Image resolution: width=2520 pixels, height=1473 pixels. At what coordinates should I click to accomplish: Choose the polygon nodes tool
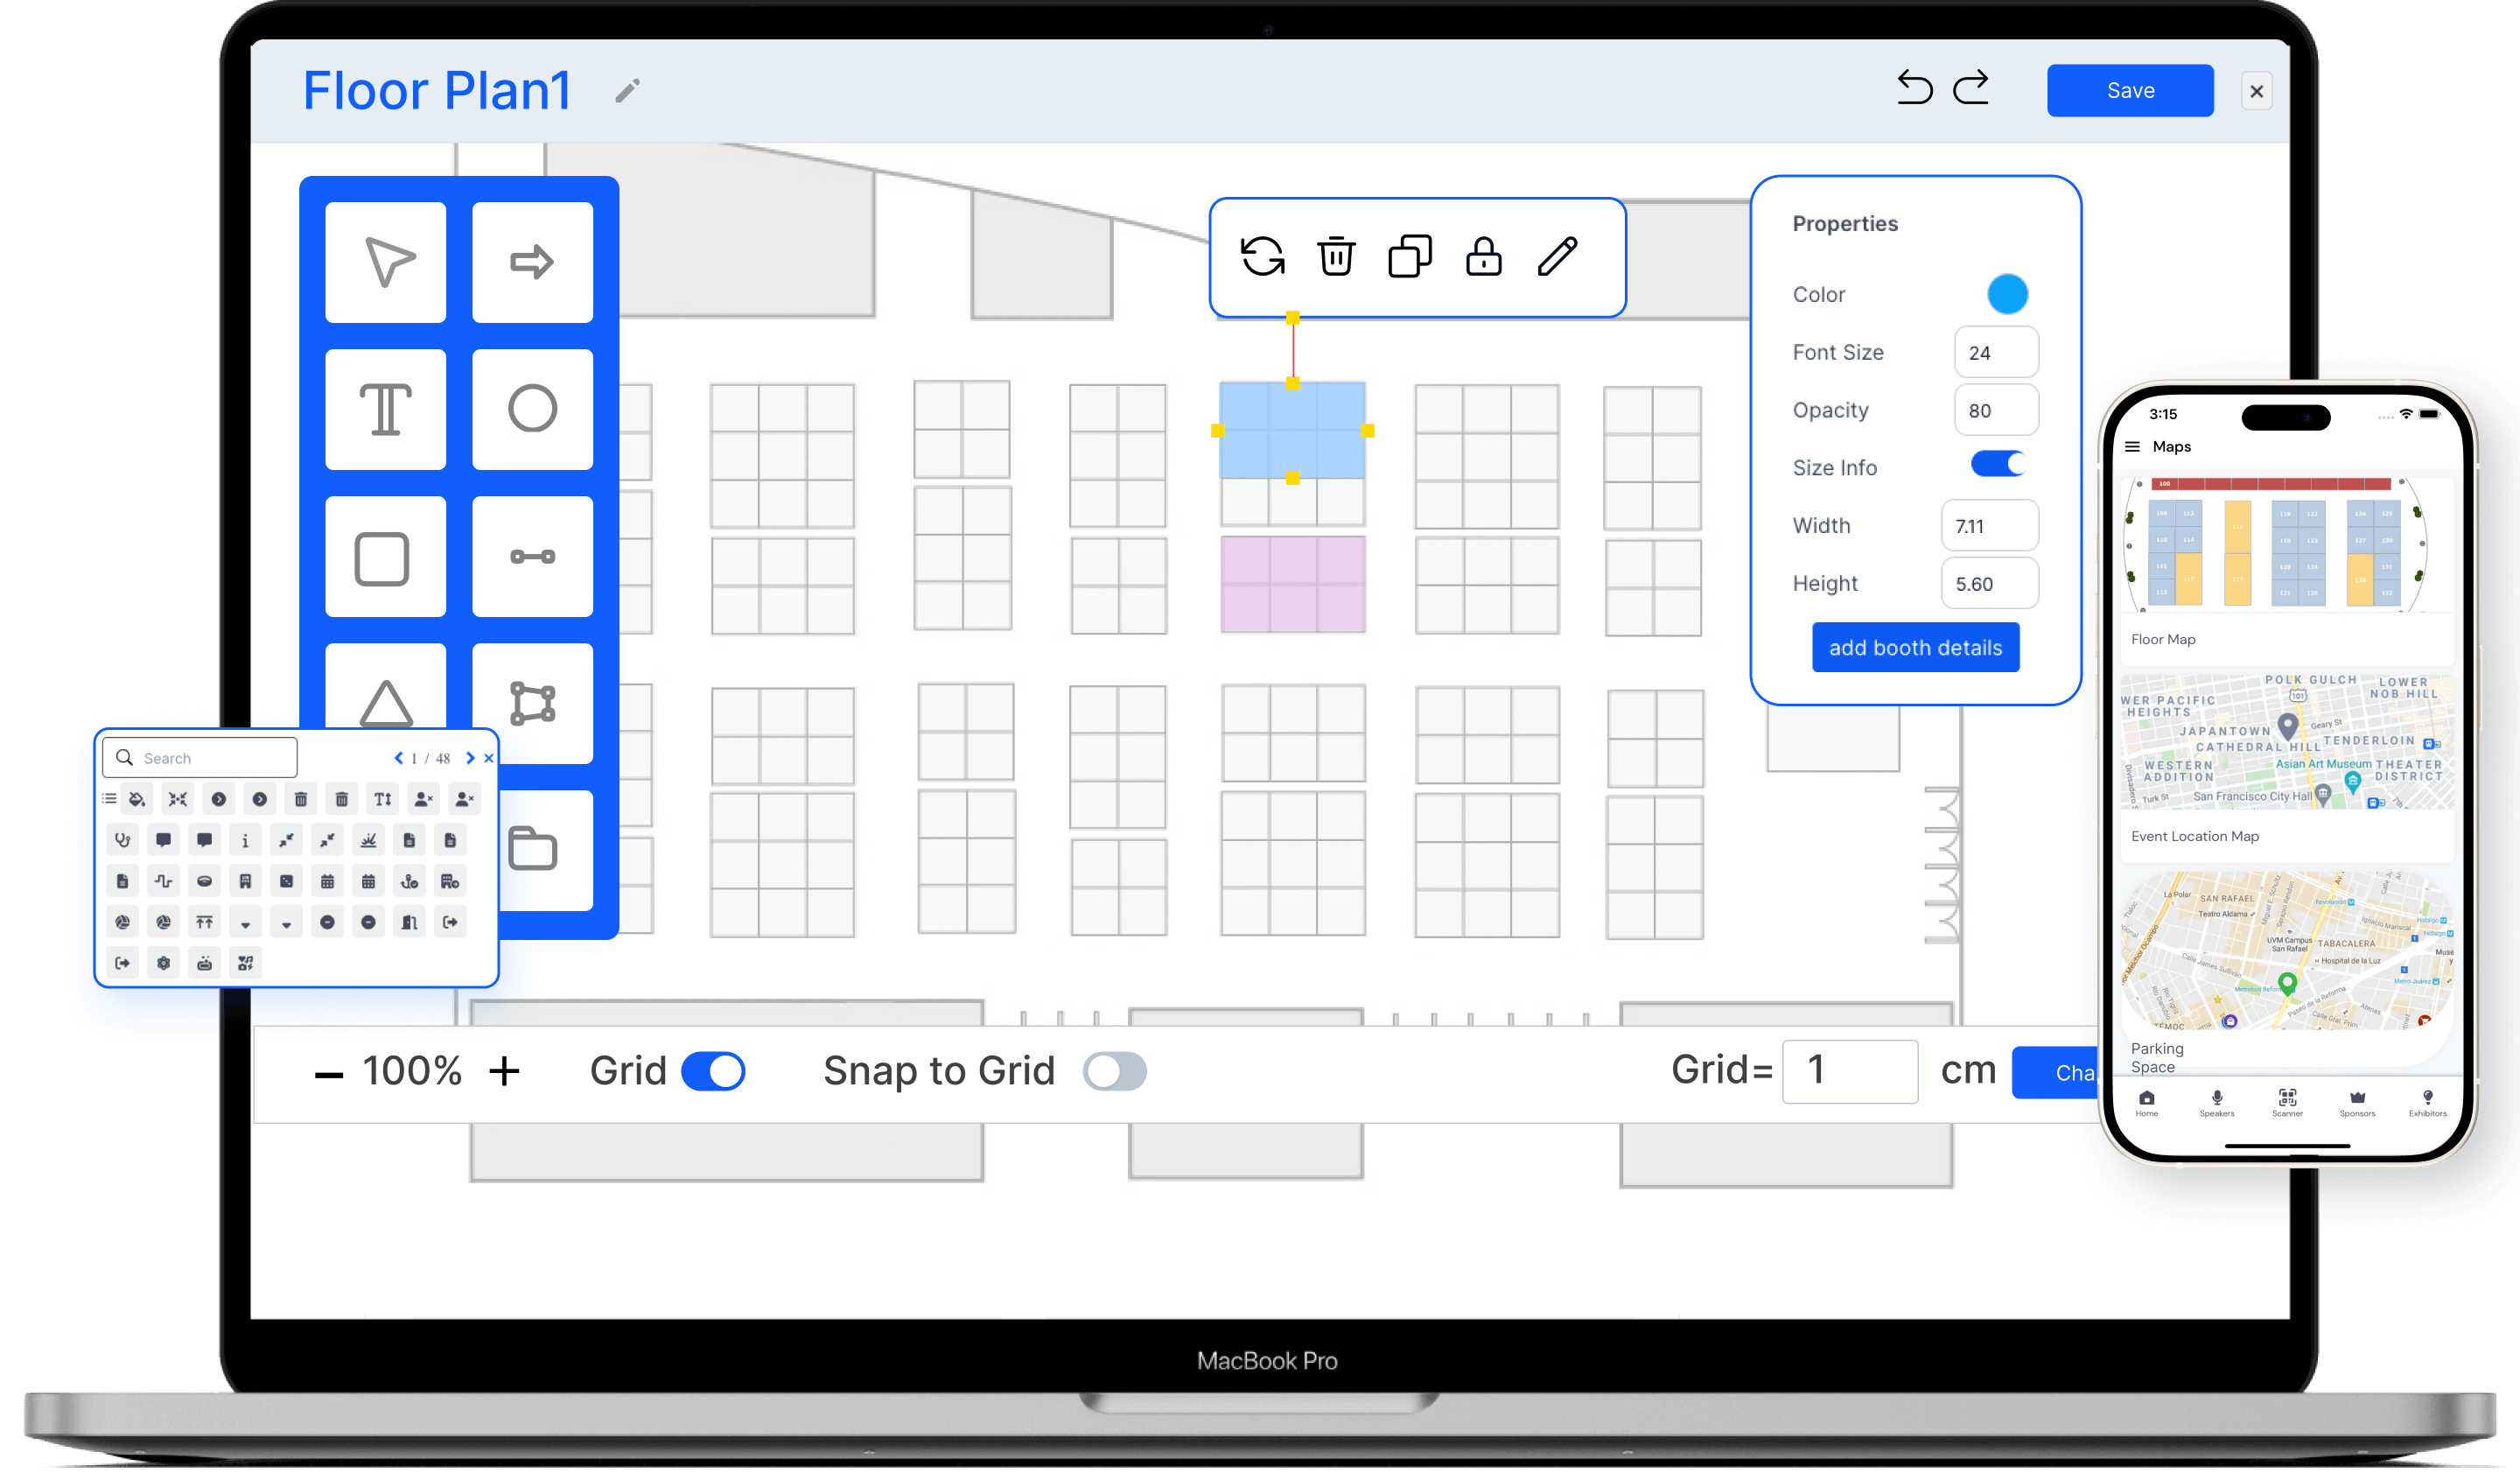[x=532, y=703]
